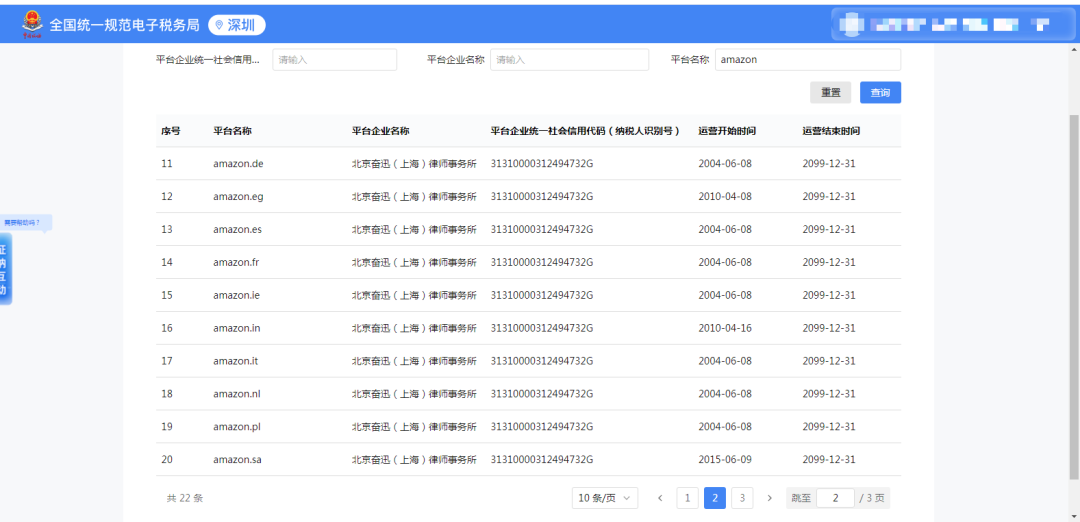Open the blurred user account area

pyautogui.click(x=945, y=24)
